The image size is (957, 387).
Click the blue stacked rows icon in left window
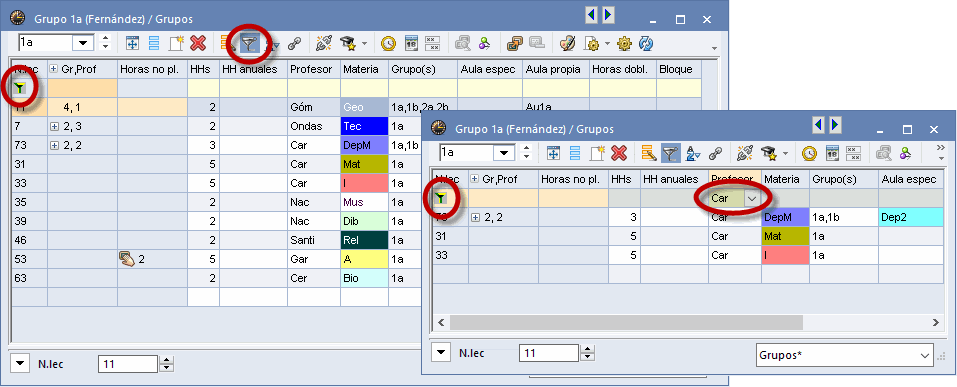pyautogui.click(x=154, y=43)
